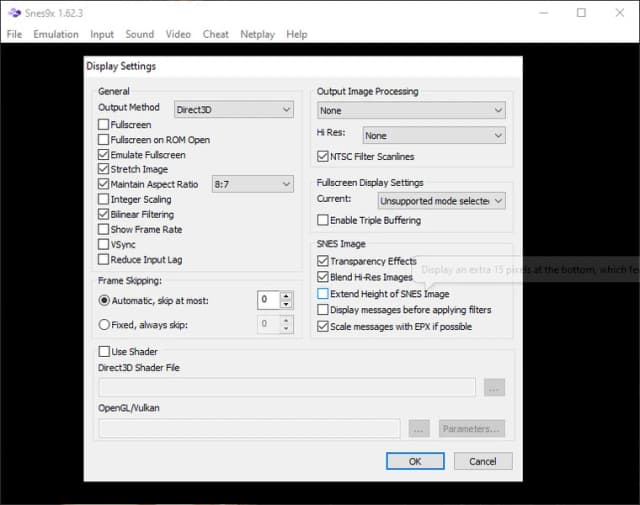
Task: Increase automatic skip at most value
Action: (286, 296)
